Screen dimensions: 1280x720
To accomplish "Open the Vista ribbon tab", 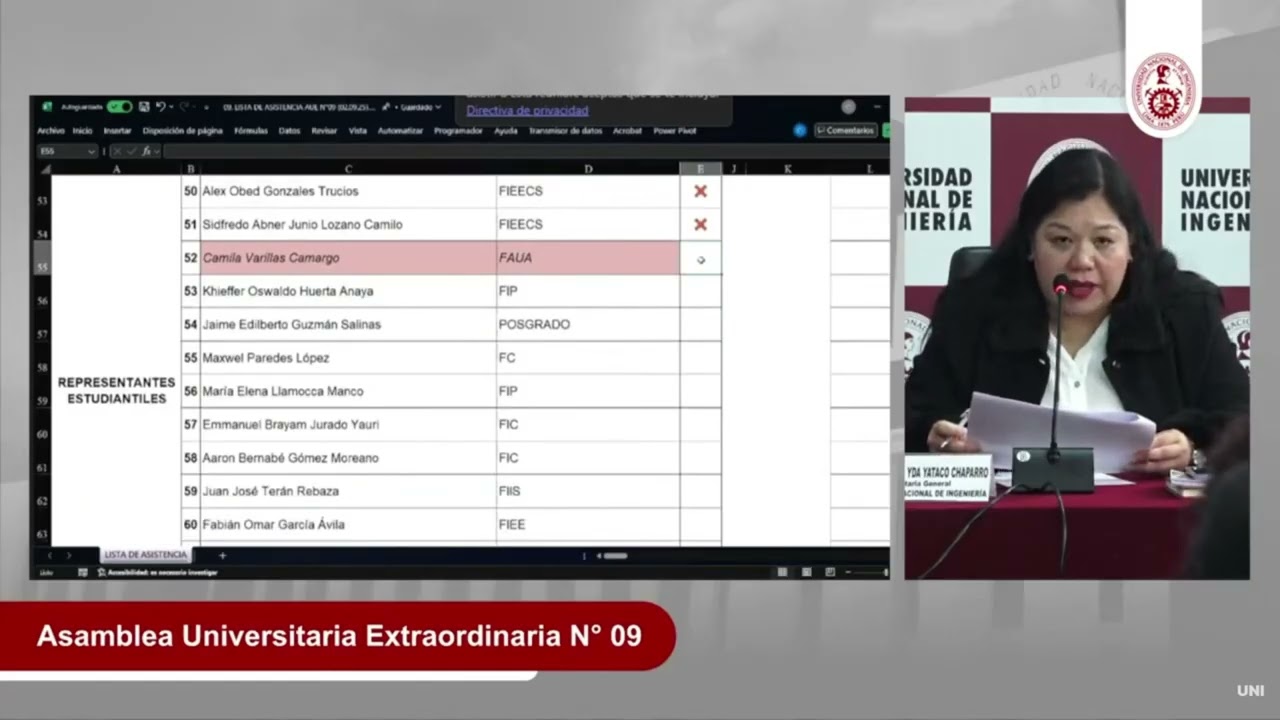I will pyautogui.click(x=357, y=131).
